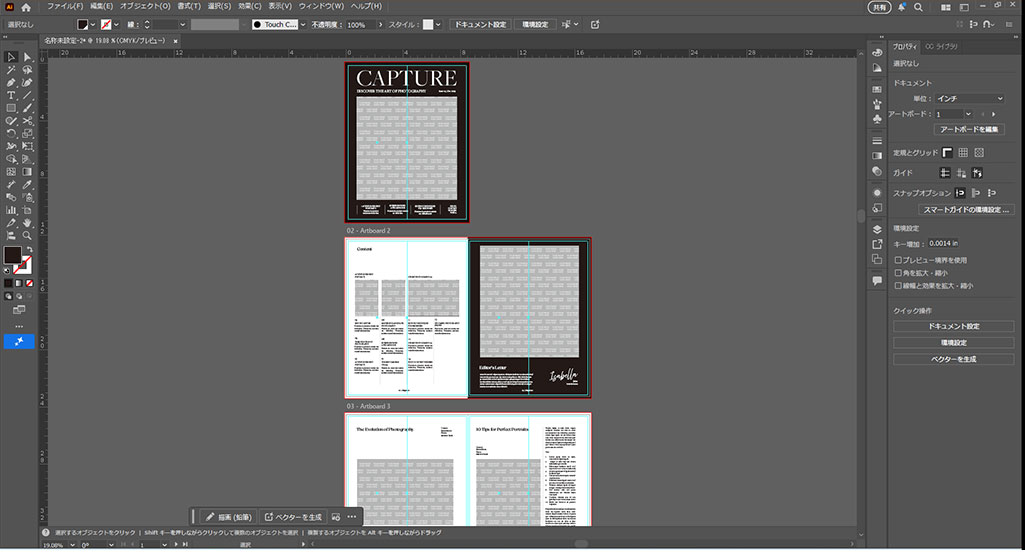Select the Type tool

tap(11, 95)
